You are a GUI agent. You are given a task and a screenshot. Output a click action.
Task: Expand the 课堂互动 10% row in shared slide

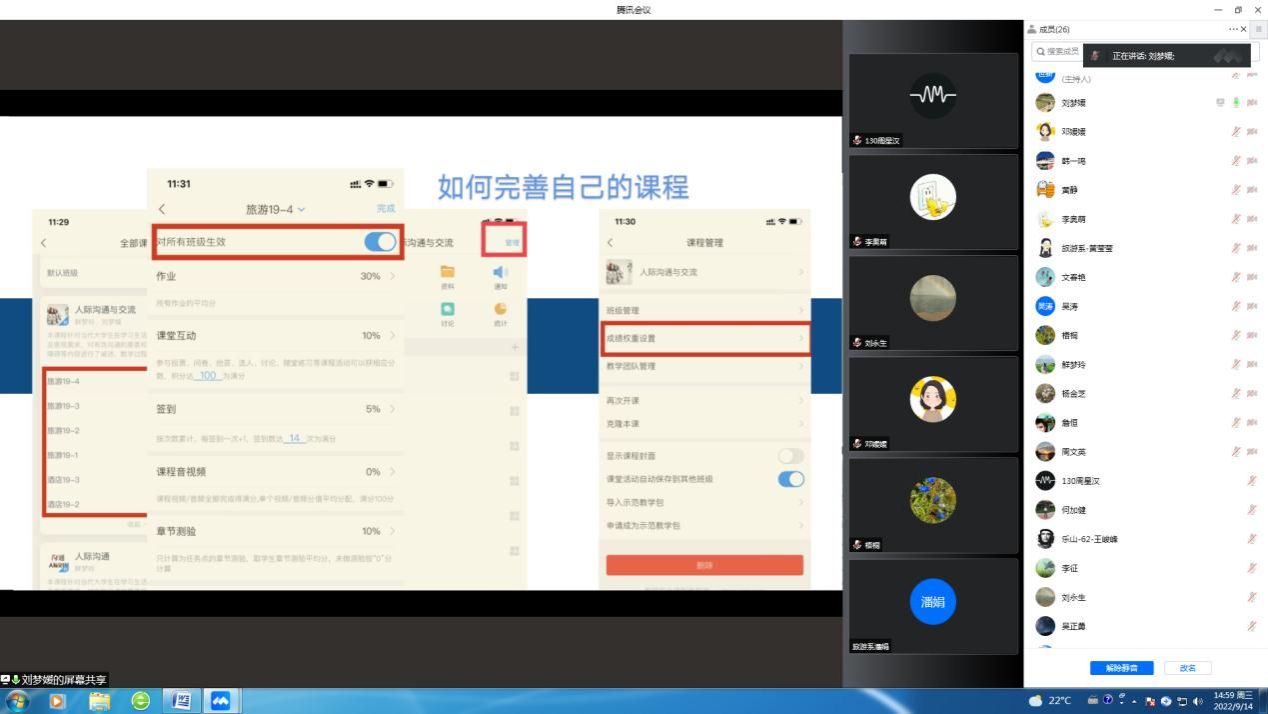point(275,336)
